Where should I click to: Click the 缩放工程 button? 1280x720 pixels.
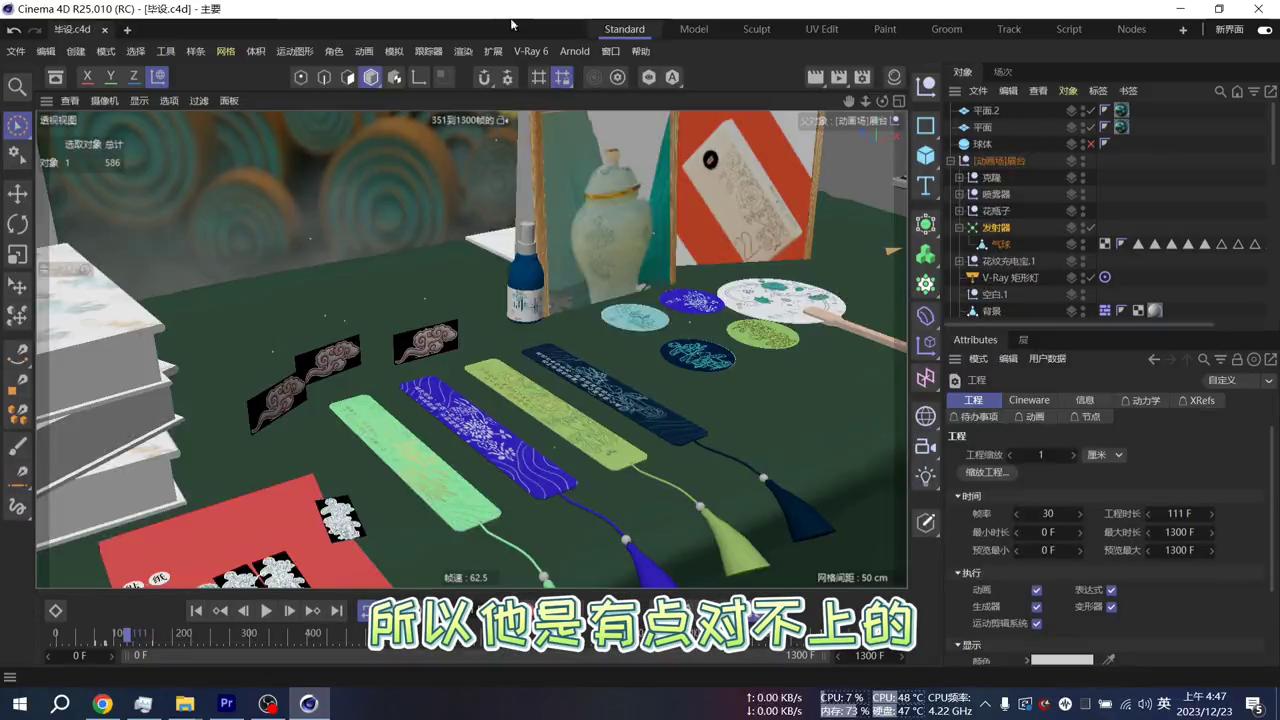[x=986, y=472]
